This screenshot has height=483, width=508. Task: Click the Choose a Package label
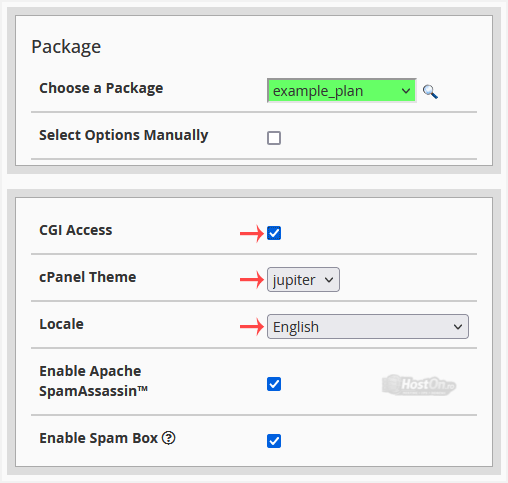pyautogui.click(x=101, y=88)
